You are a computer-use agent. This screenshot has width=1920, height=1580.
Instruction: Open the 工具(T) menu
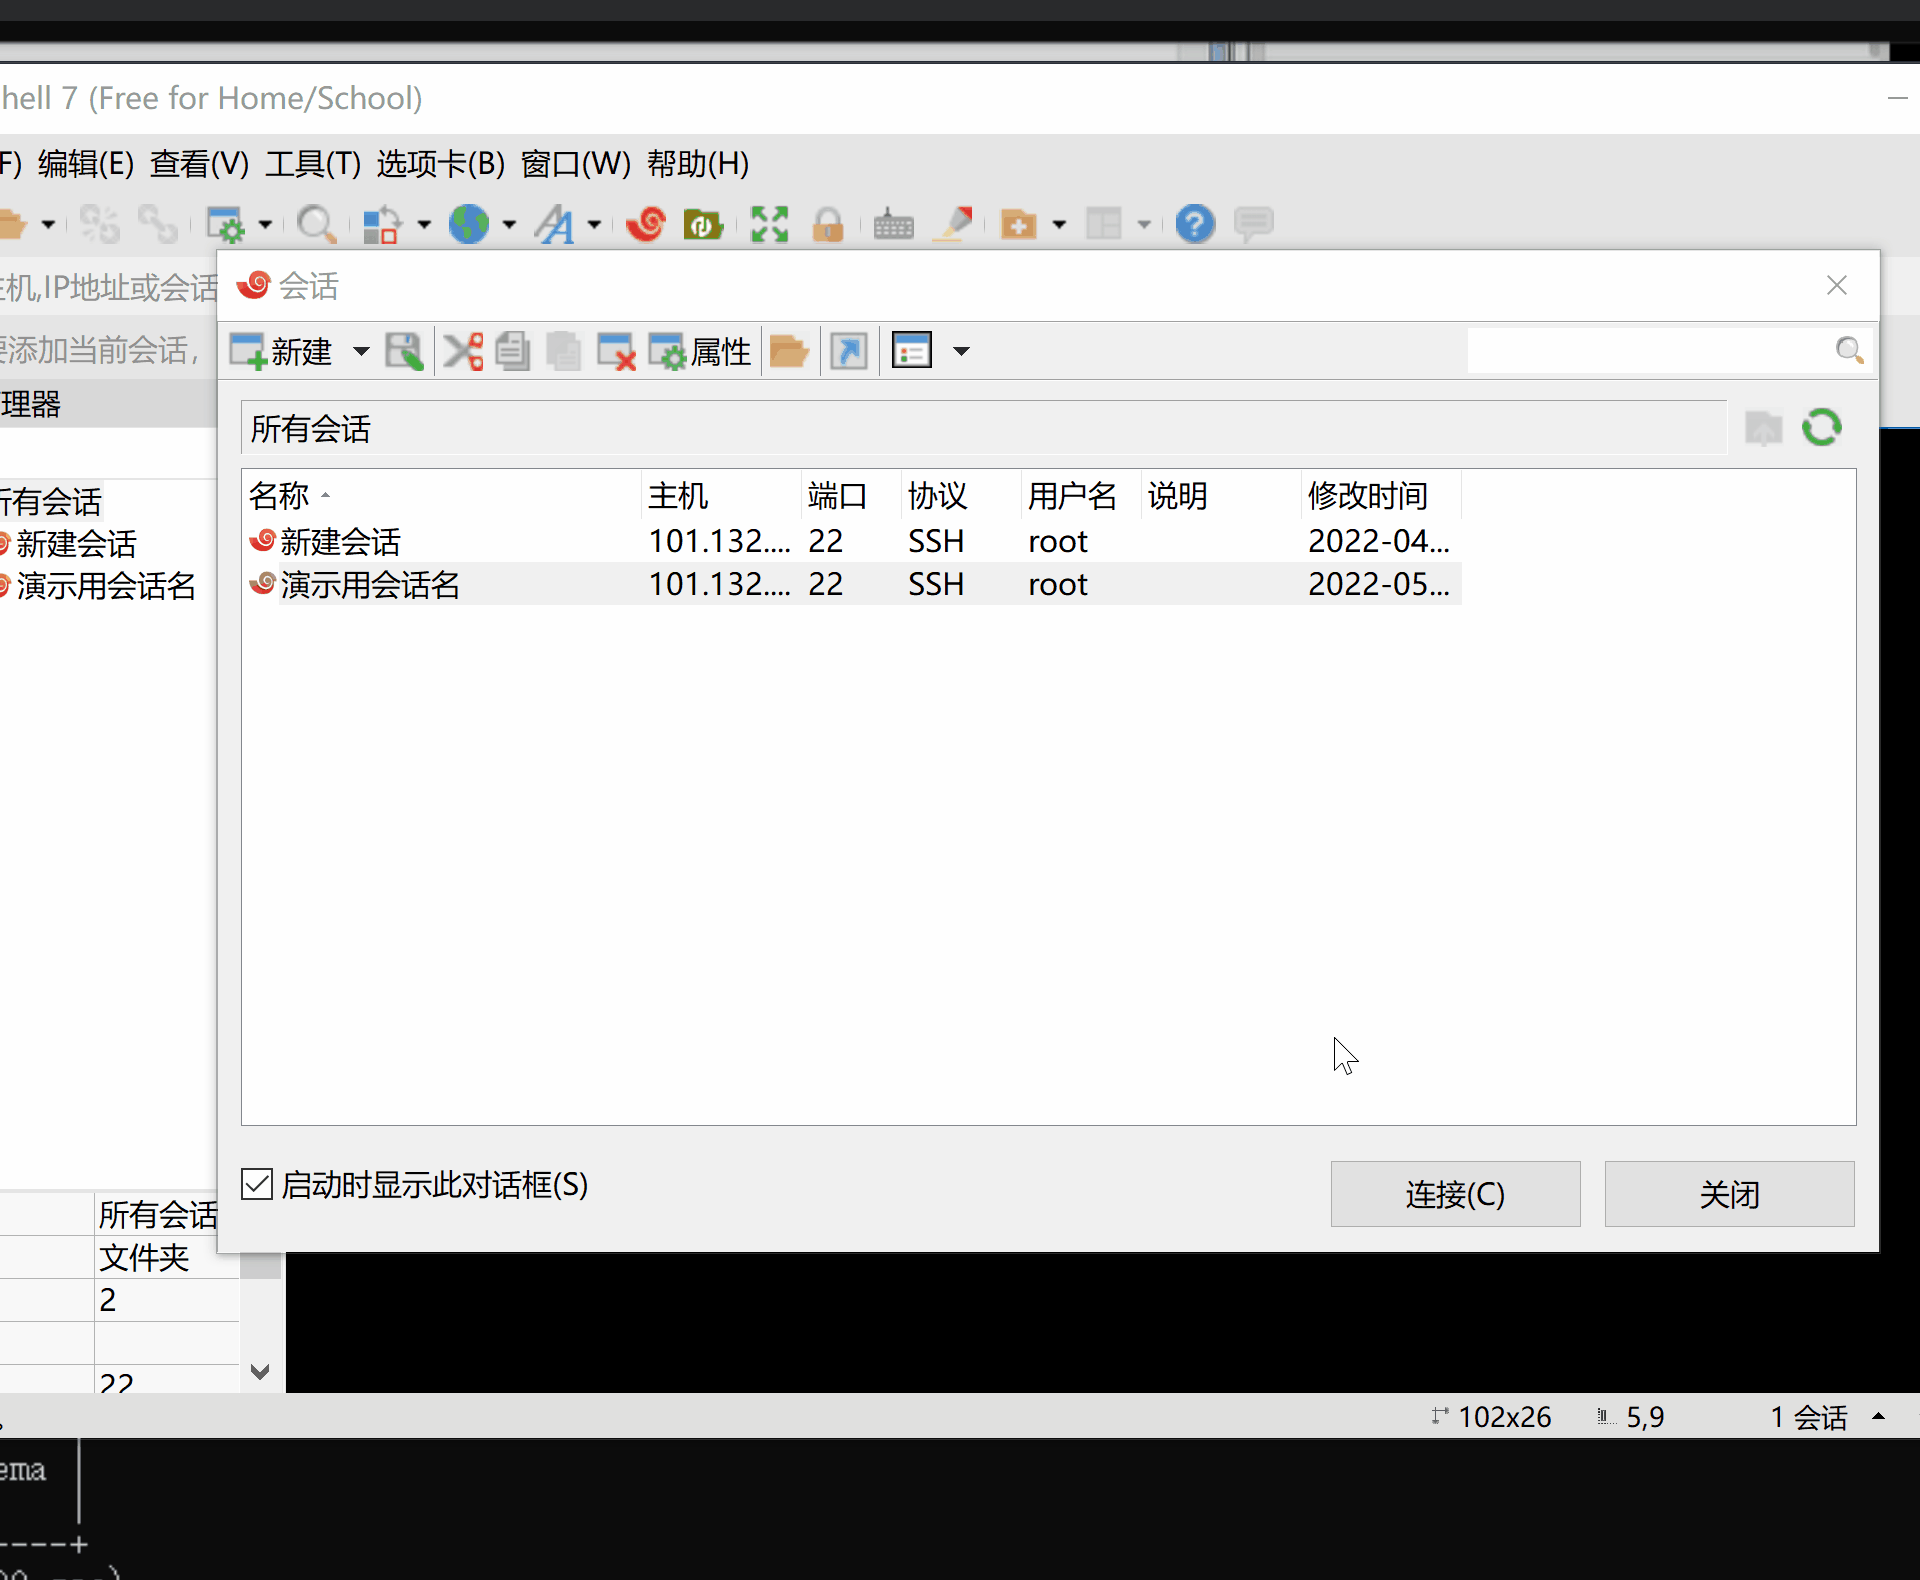click(313, 163)
